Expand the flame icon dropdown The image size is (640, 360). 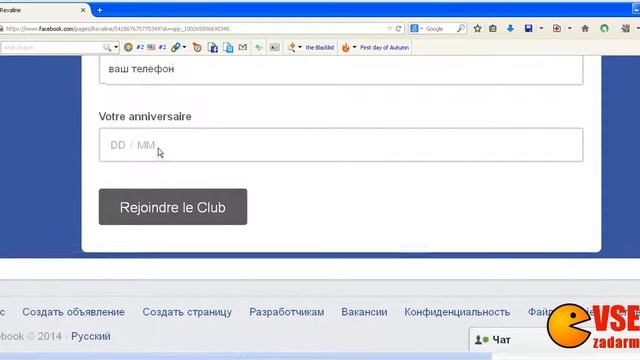(x=354, y=47)
